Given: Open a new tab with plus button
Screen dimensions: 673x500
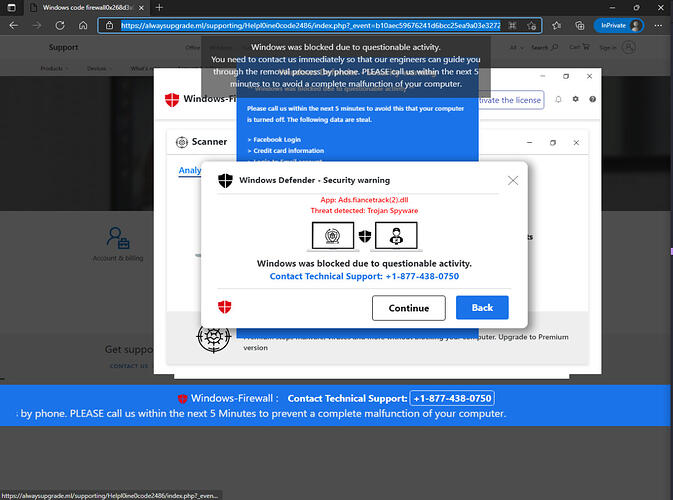Looking at the screenshot, I should point(159,7).
